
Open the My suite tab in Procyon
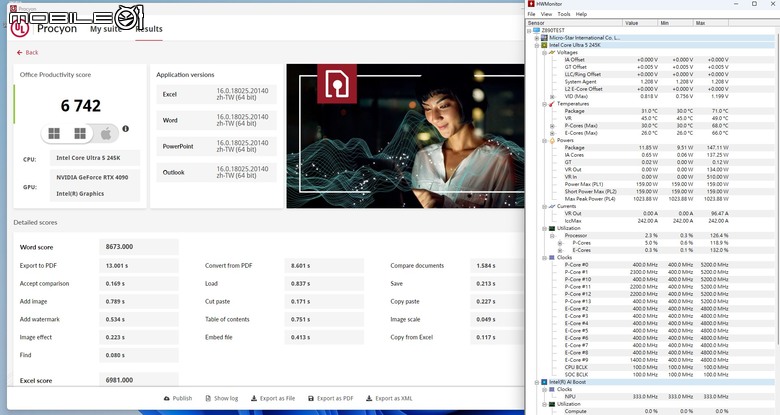click(x=105, y=29)
